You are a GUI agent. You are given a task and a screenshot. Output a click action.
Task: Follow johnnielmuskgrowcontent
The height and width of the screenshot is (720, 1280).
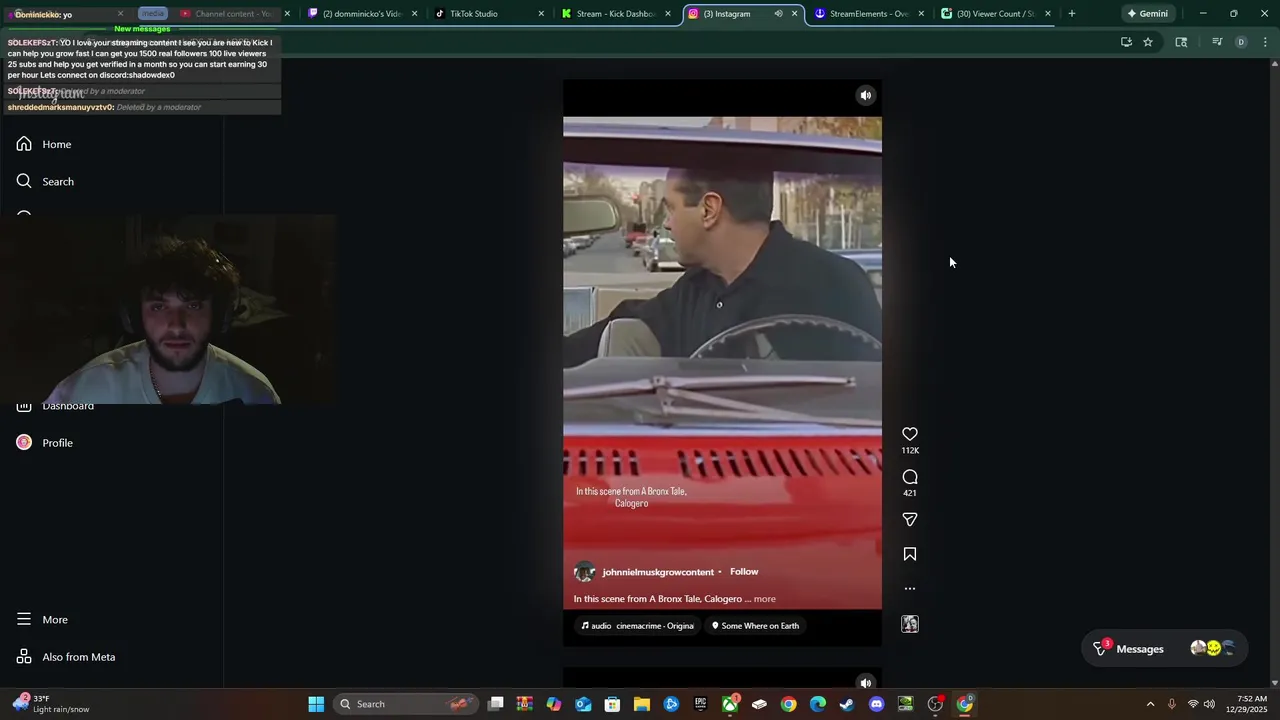(x=744, y=571)
